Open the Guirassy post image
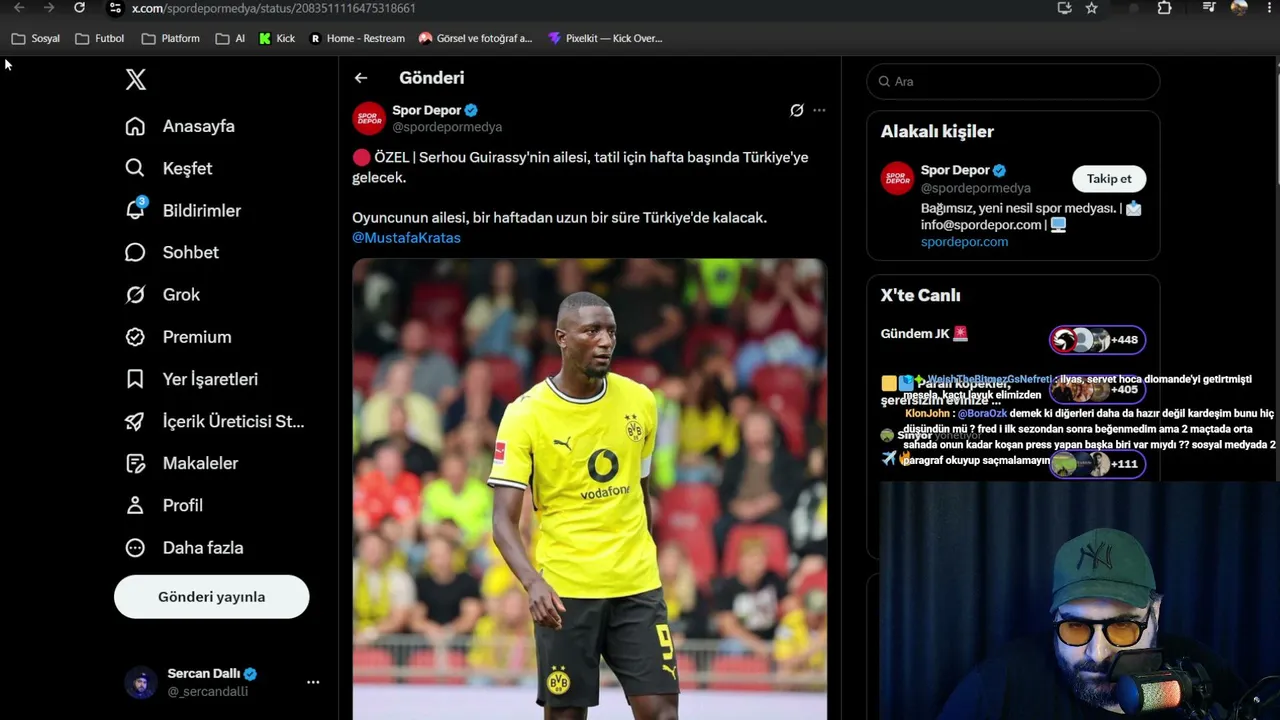The width and height of the screenshot is (1280, 720). pyautogui.click(x=589, y=489)
